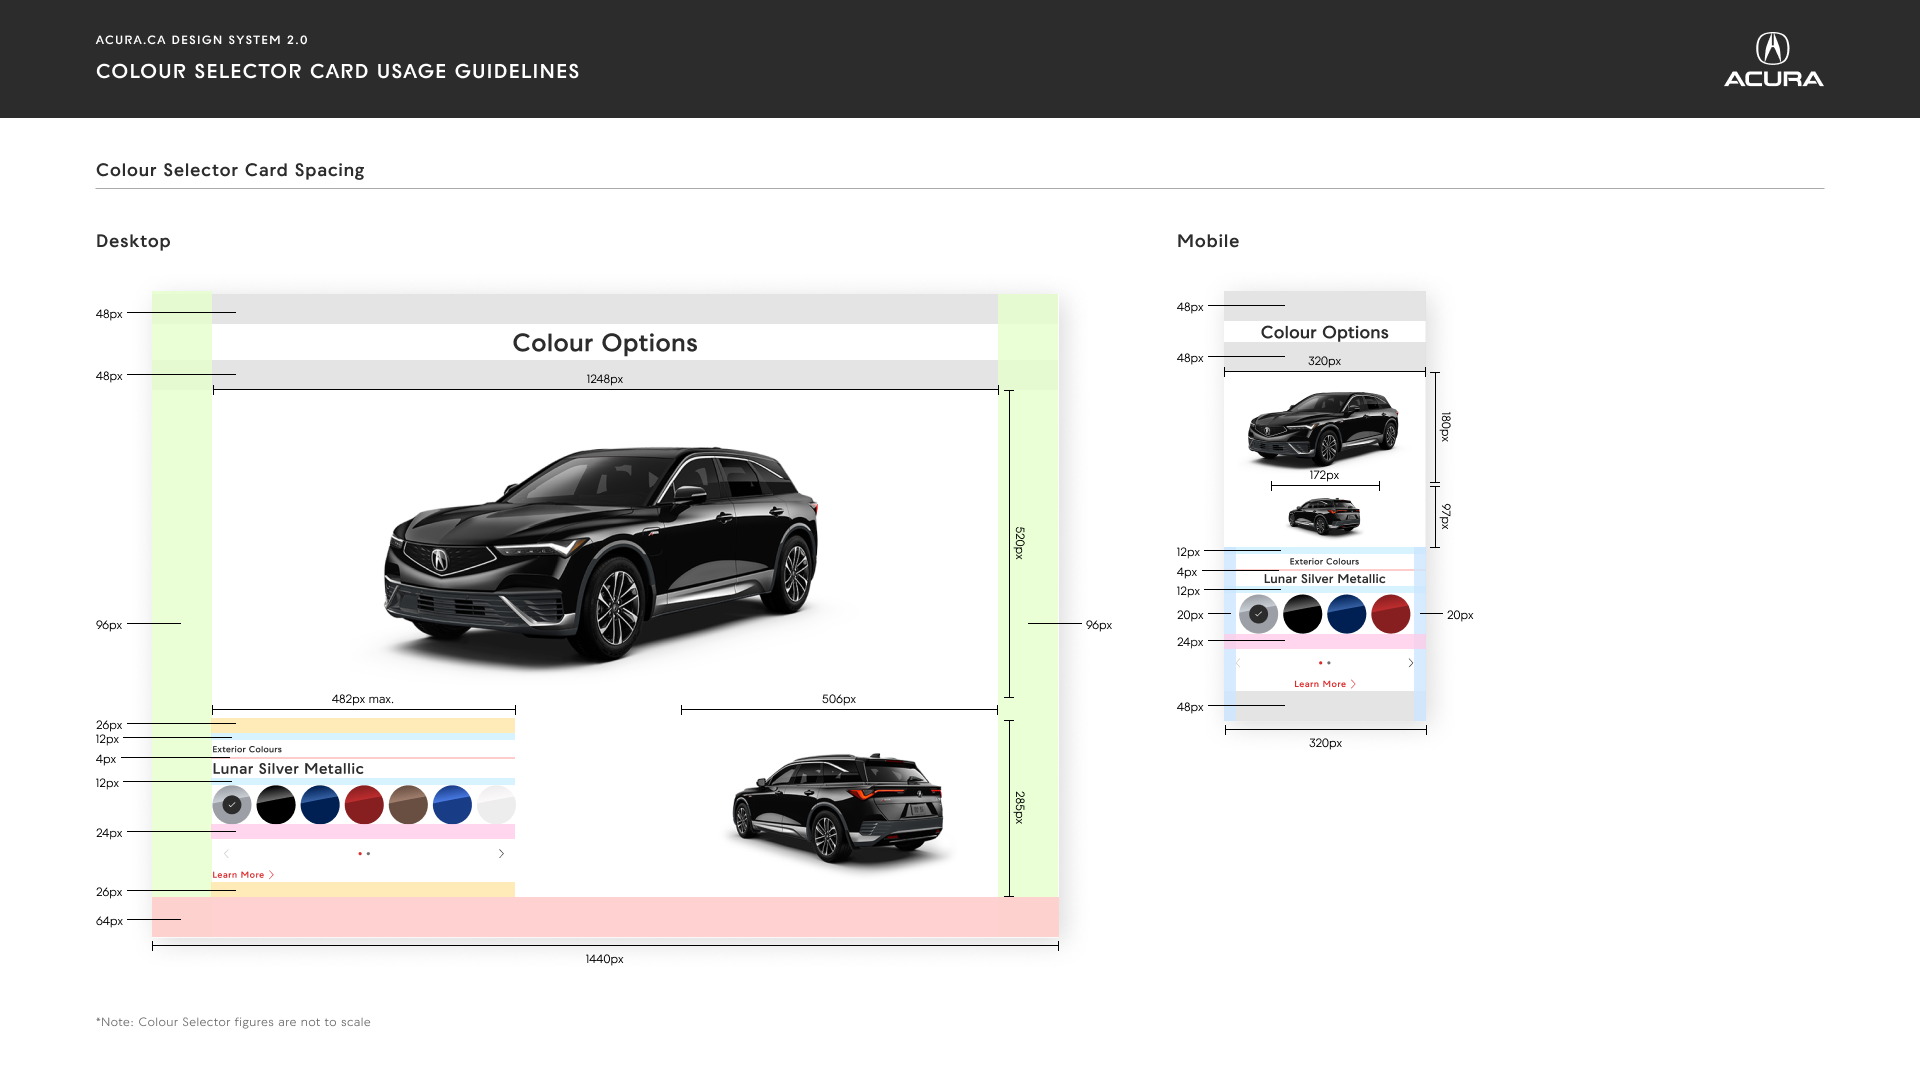Choose the dark navy swatch in desktop mockup
This screenshot has height=1080, width=1920.
point(320,805)
